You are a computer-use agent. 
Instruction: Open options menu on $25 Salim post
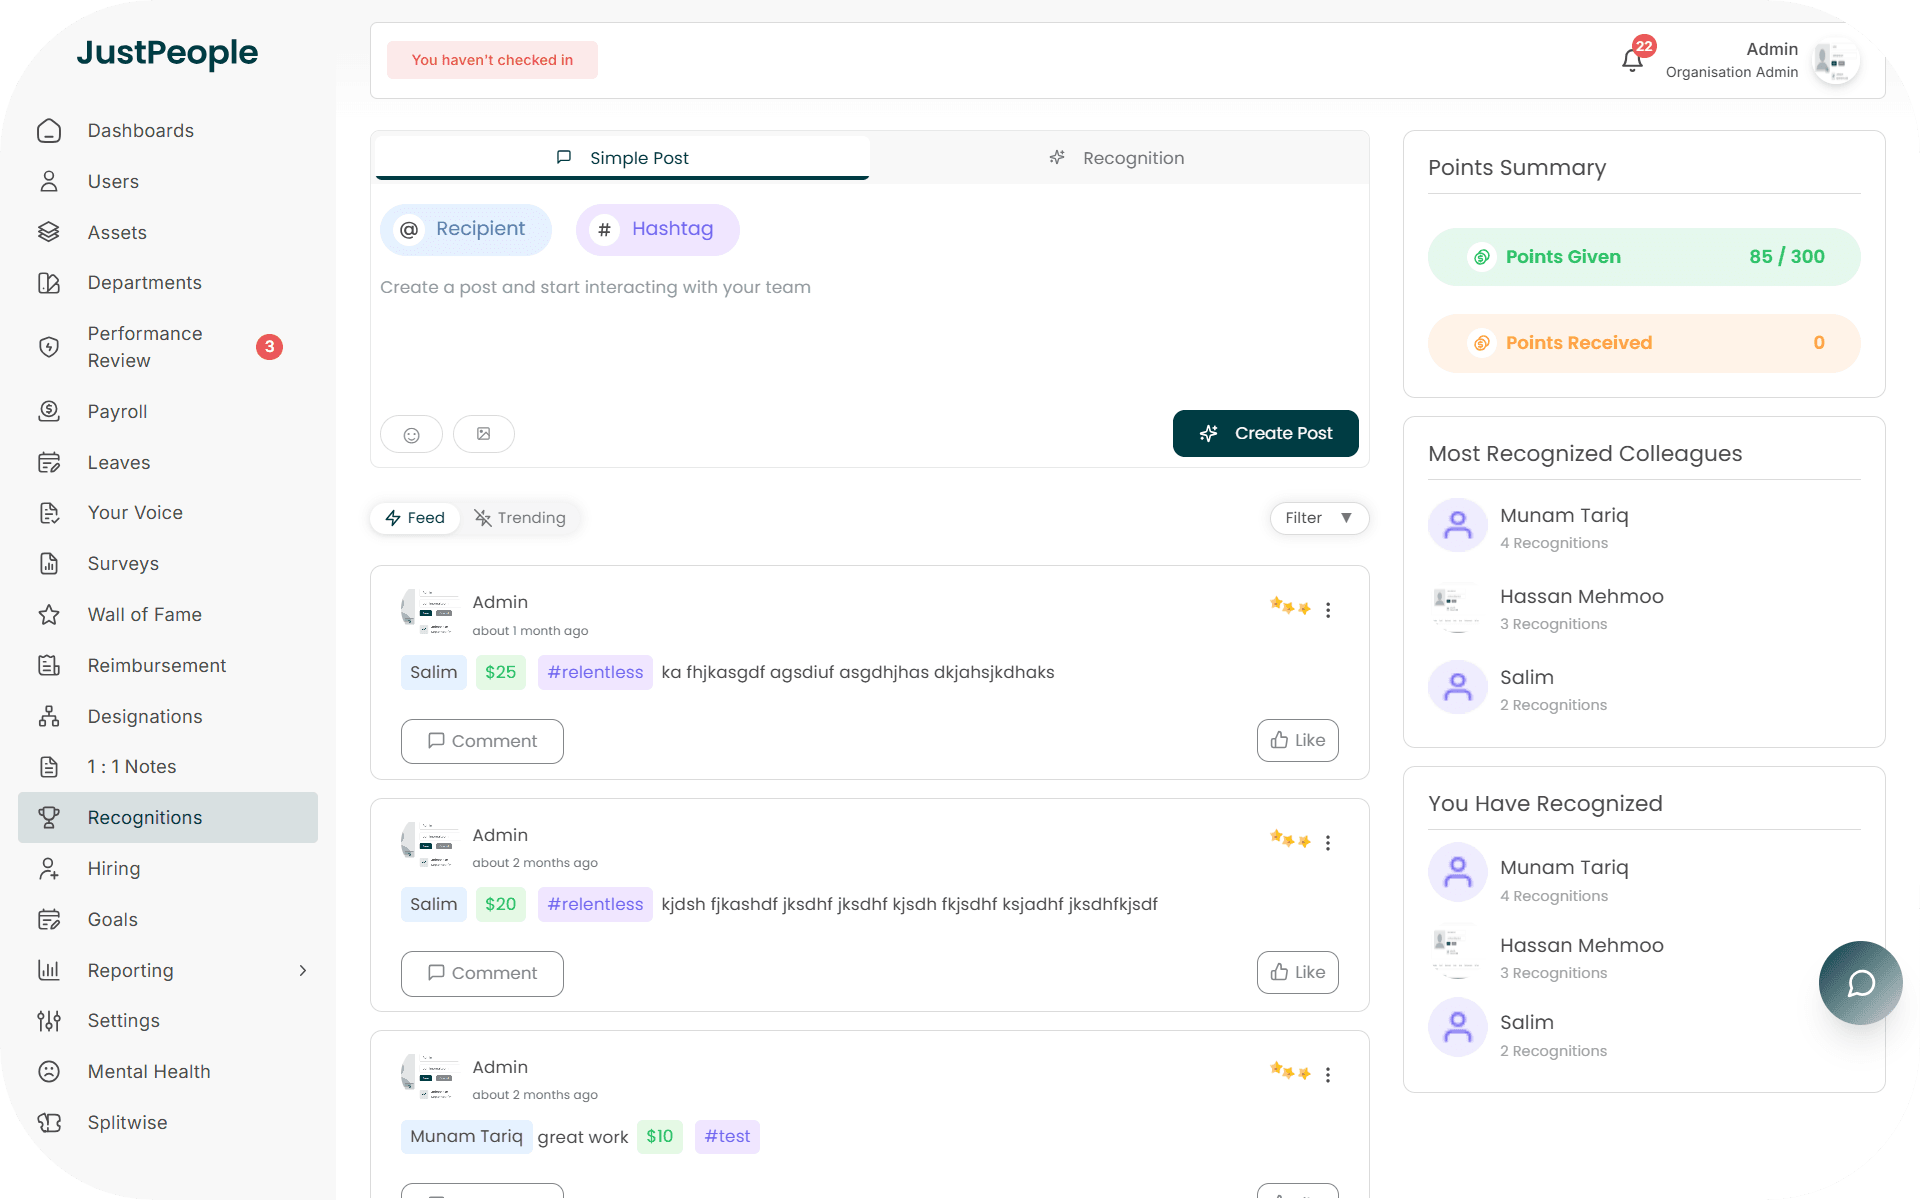(x=1328, y=610)
